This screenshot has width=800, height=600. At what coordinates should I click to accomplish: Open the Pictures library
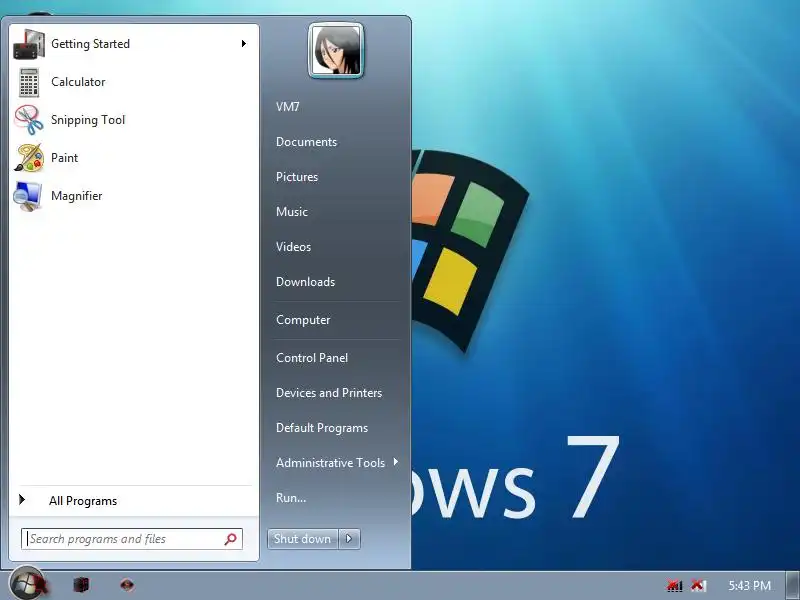[x=337, y=177]
